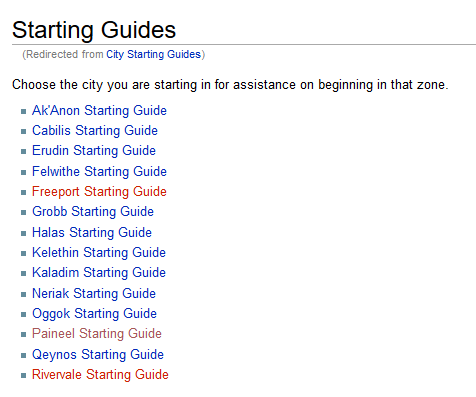Click the red Freeport Starting Guide link

(x=99, y=192)
